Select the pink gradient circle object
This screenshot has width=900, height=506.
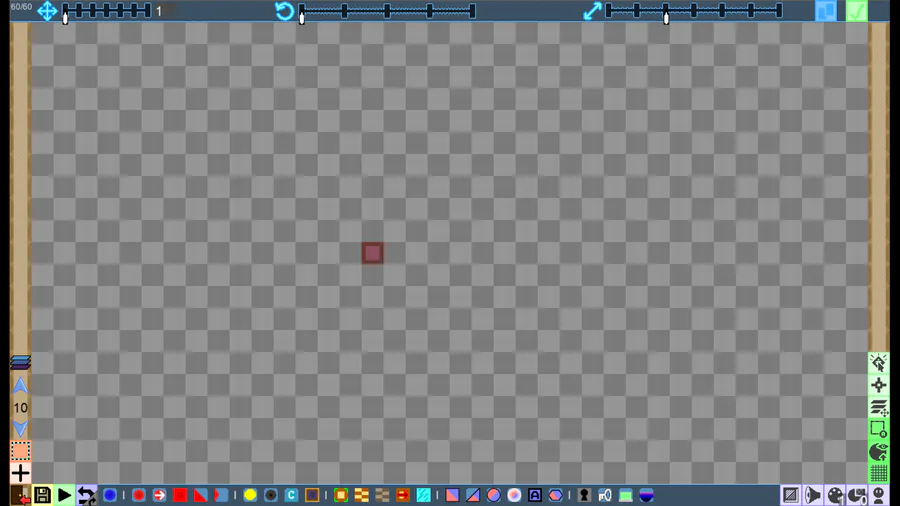(514, 495)
